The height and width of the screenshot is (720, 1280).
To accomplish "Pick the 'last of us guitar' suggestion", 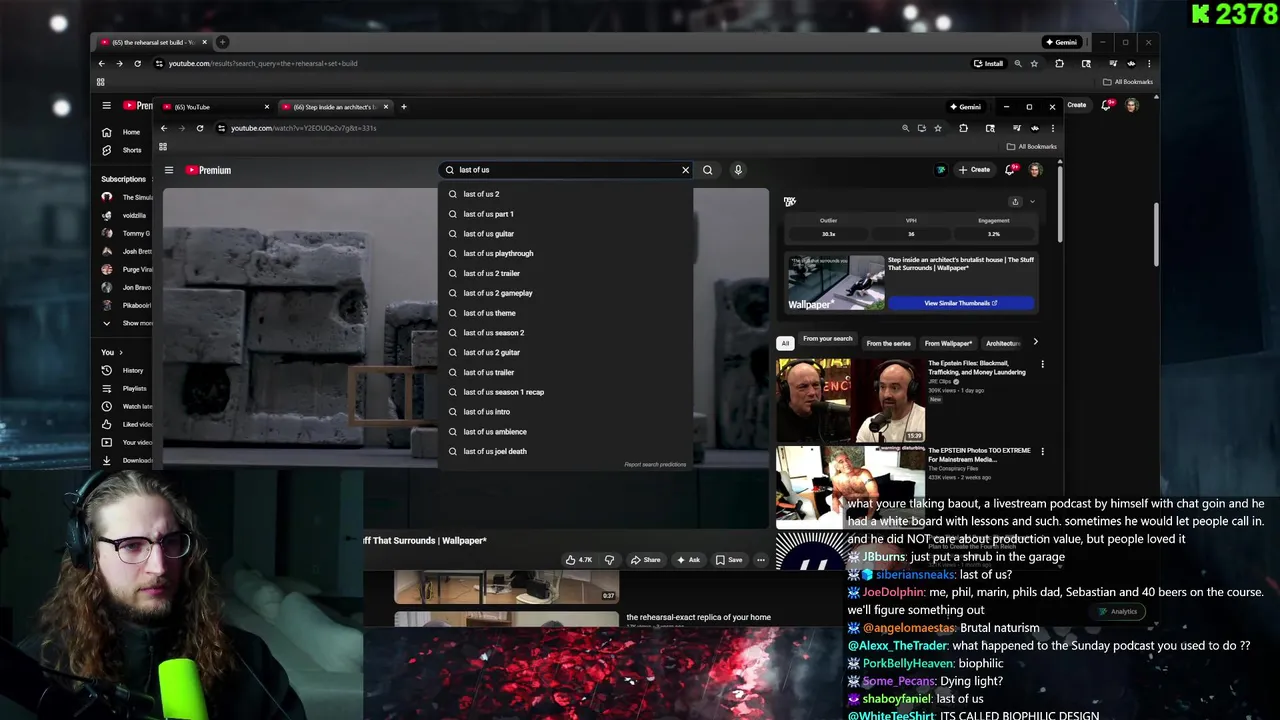I will pos(565,234).
